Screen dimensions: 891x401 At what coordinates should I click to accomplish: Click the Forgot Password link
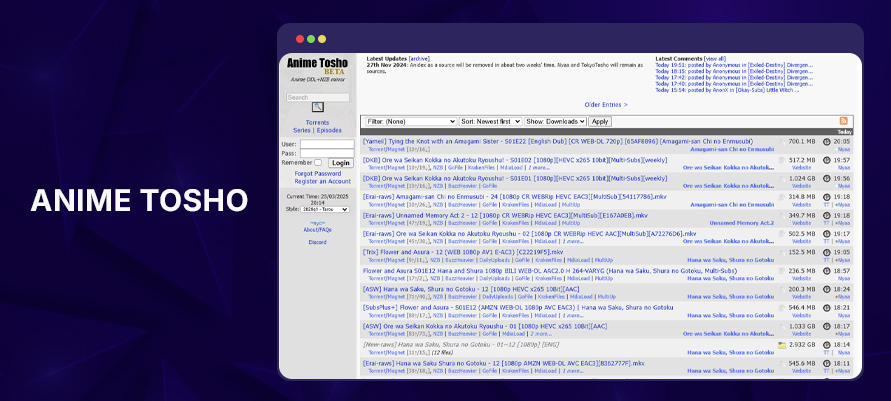tap(317, 173)
